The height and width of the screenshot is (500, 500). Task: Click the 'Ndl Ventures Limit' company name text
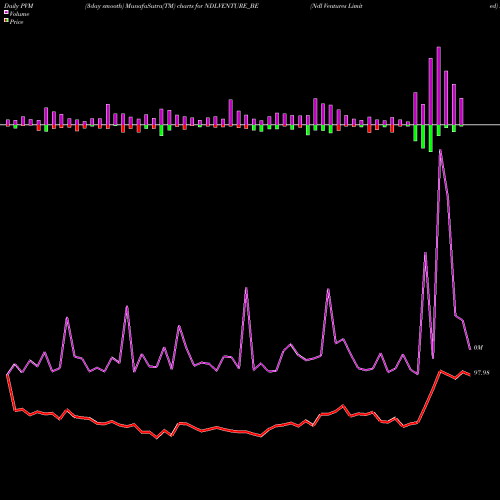(x=336, y=6)
